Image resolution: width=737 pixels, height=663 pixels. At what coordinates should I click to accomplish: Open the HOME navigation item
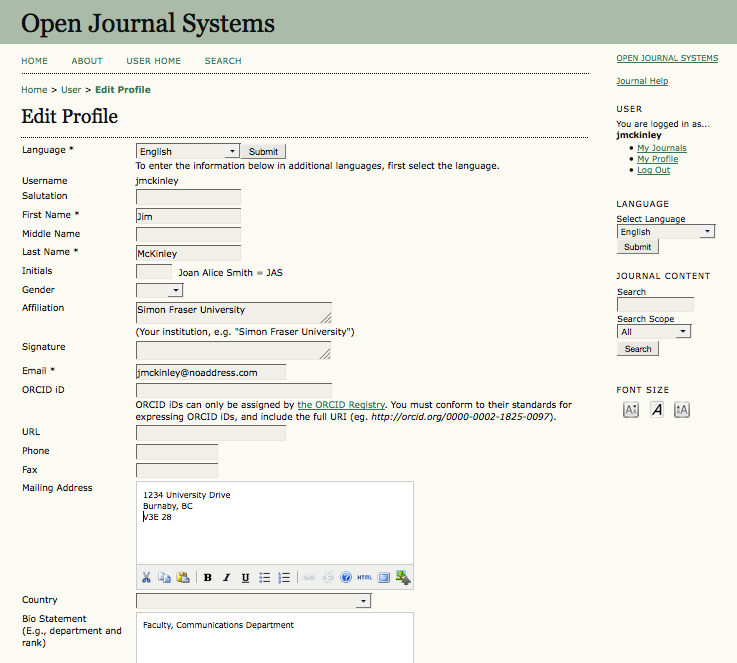[34, 61]
